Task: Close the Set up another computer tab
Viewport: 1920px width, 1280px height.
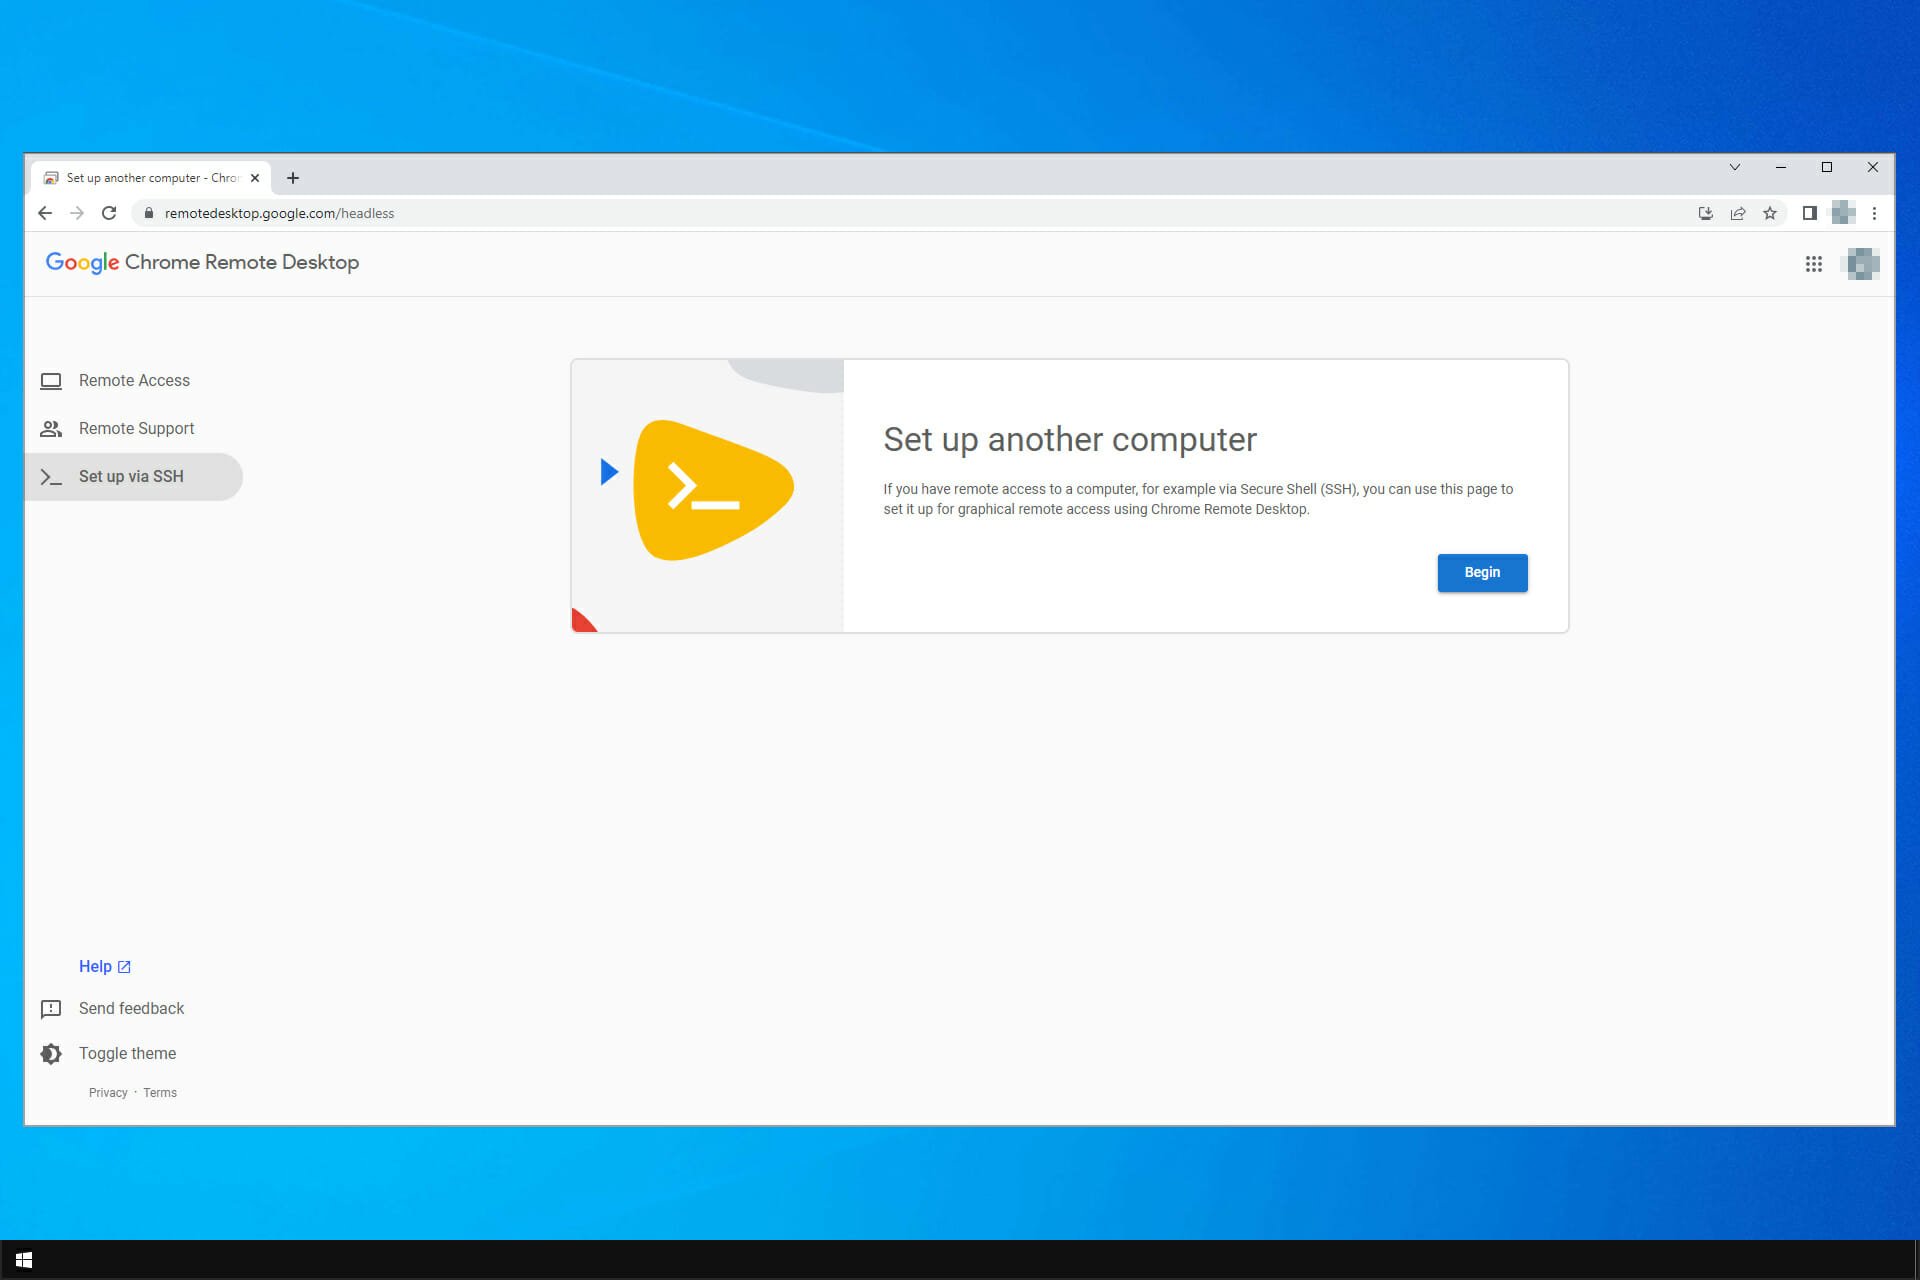Action: [255, 178]
